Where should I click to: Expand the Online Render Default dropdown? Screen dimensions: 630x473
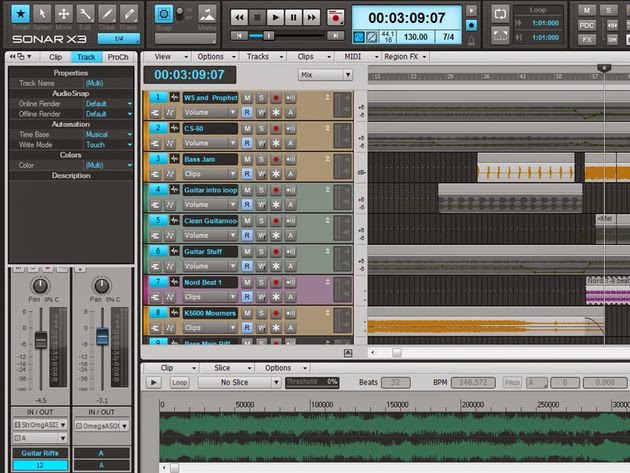(x=108, y=104)
